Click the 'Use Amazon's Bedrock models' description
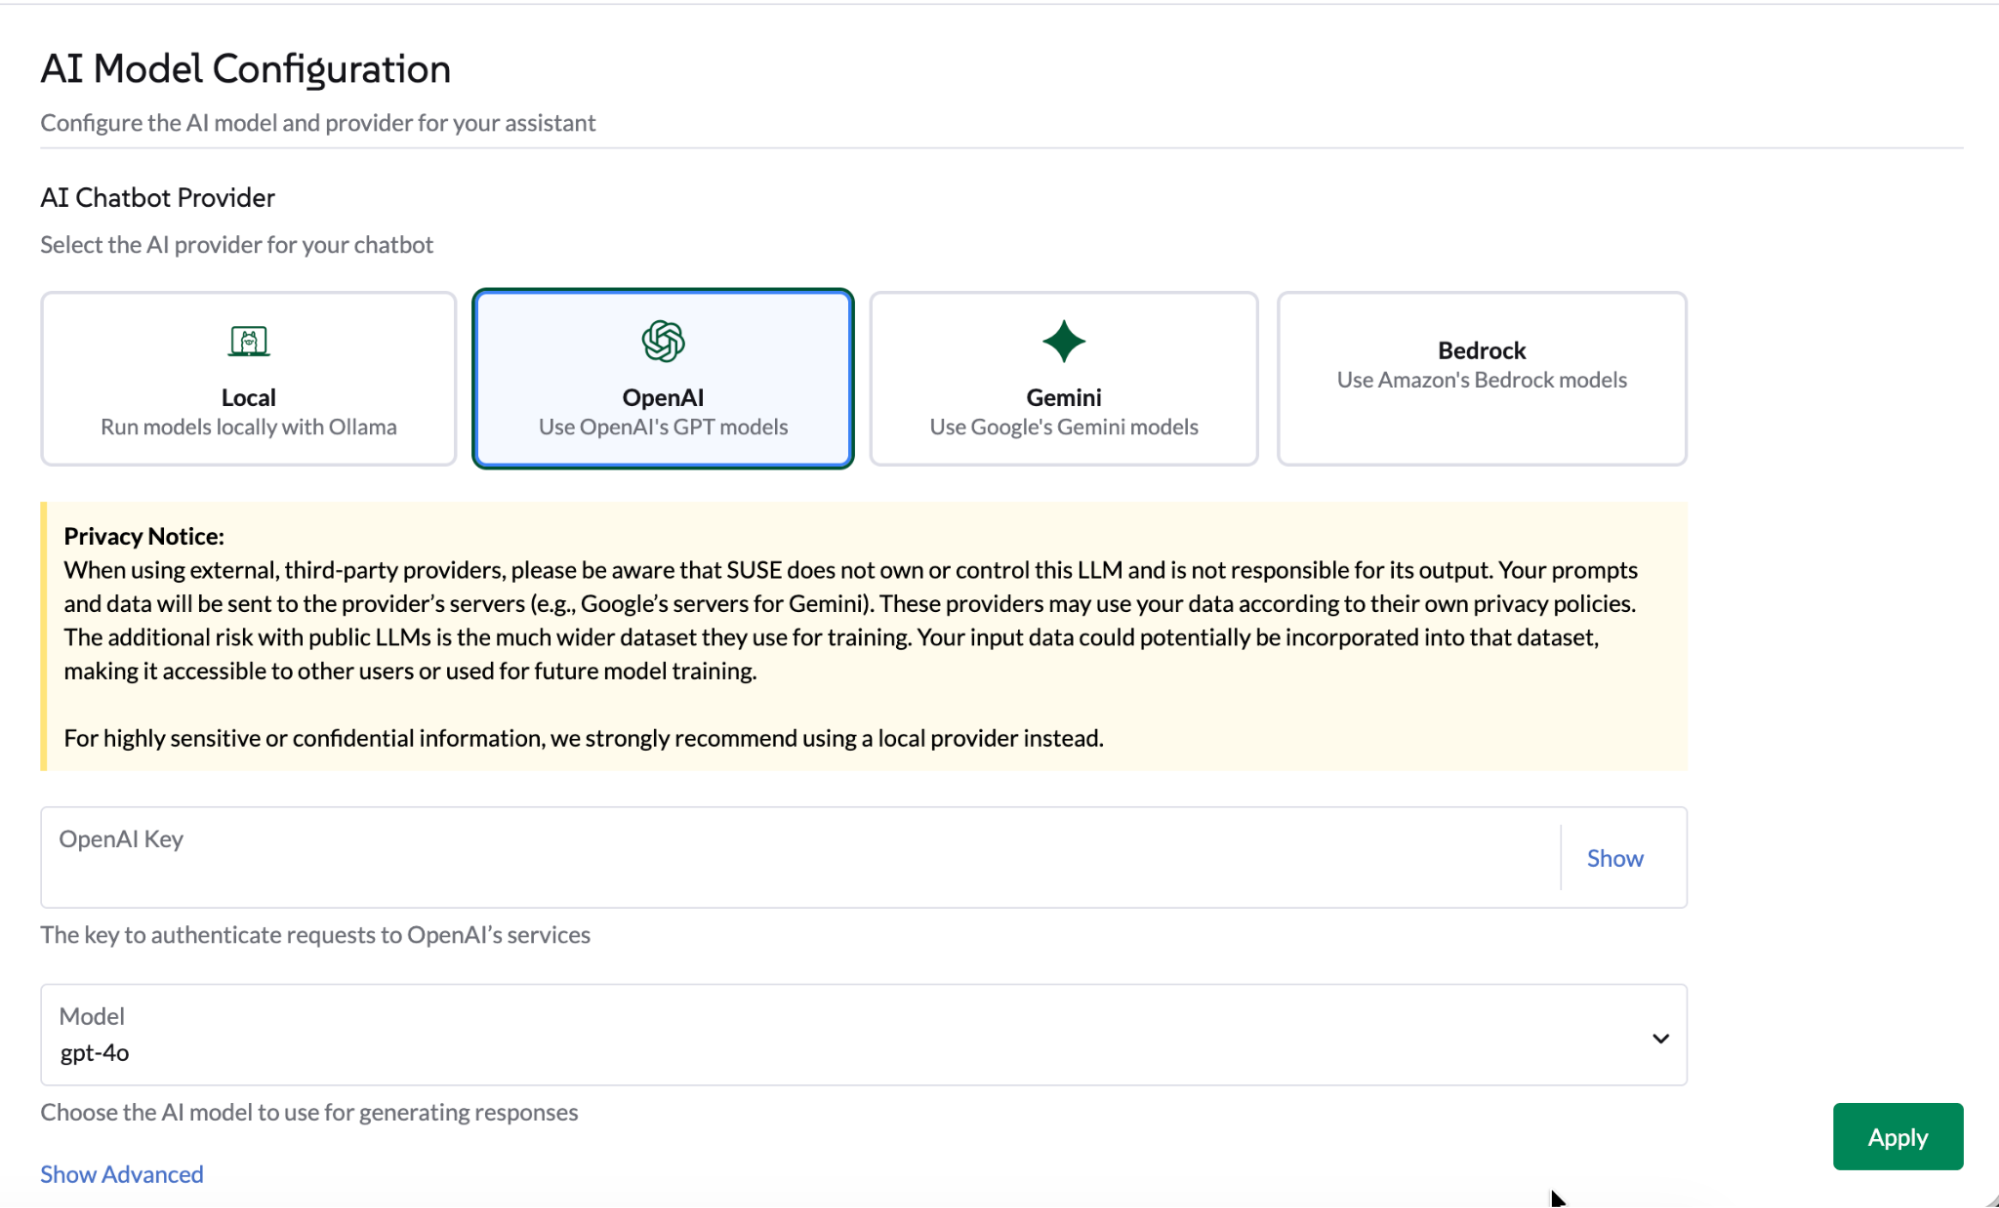This screenshot has height=1208, width=1999. (1481, 379)
